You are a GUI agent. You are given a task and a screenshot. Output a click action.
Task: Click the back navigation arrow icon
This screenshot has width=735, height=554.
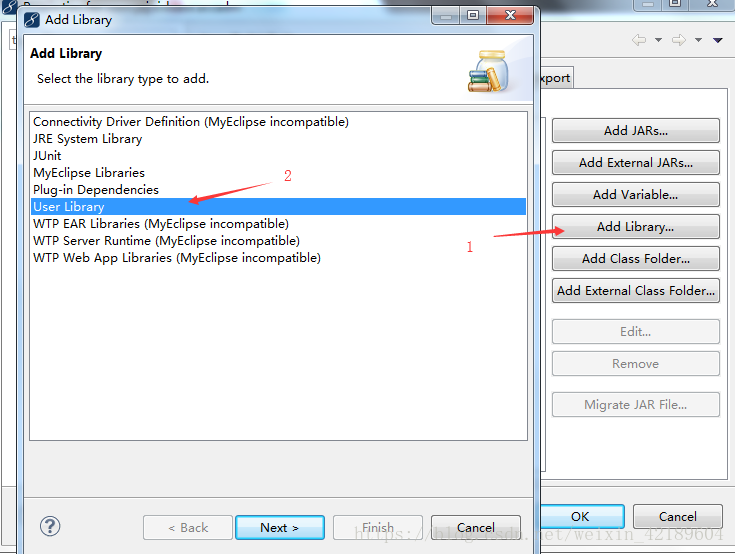coord(639,40)
